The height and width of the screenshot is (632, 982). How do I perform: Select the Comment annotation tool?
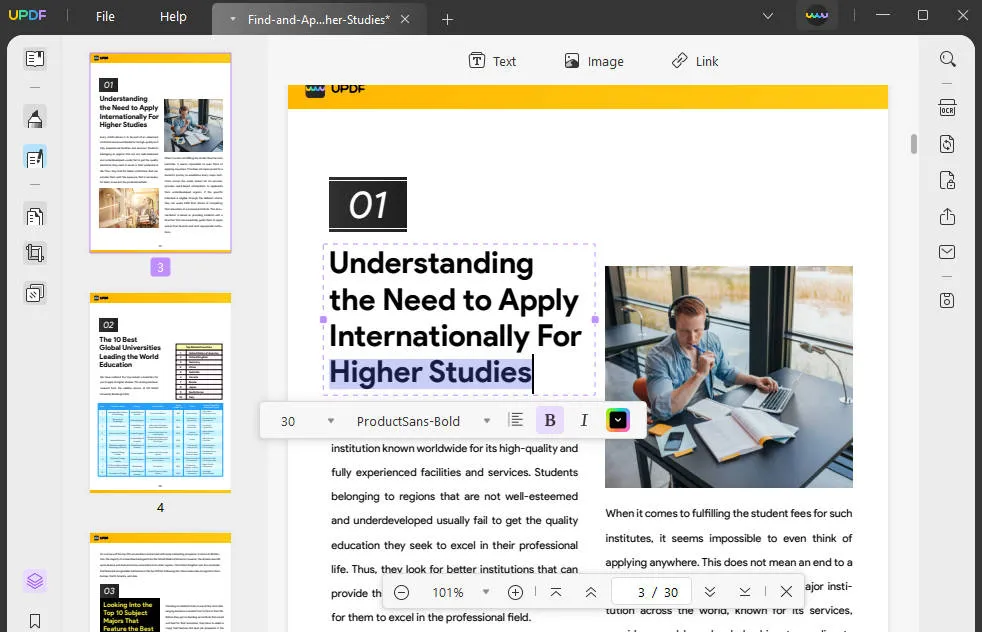pyautogui.click(x=35, y=117)
